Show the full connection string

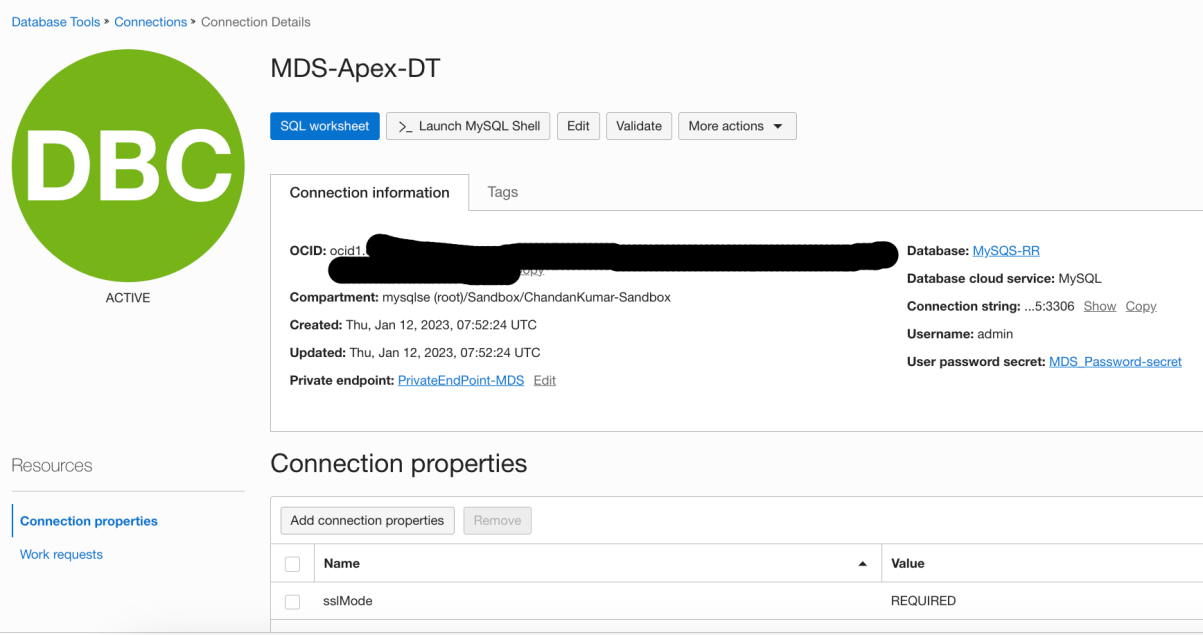click(1099, 306)
